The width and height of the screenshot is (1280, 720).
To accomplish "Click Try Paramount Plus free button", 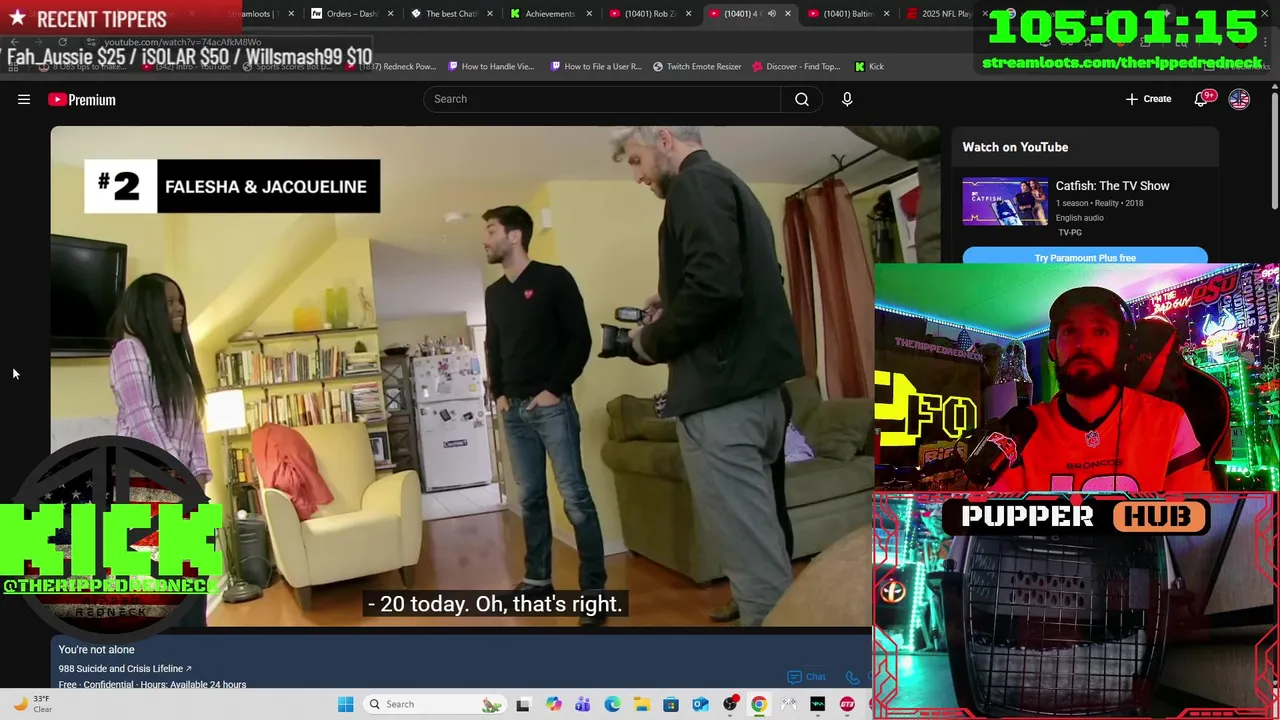I will pos(1085,257).
